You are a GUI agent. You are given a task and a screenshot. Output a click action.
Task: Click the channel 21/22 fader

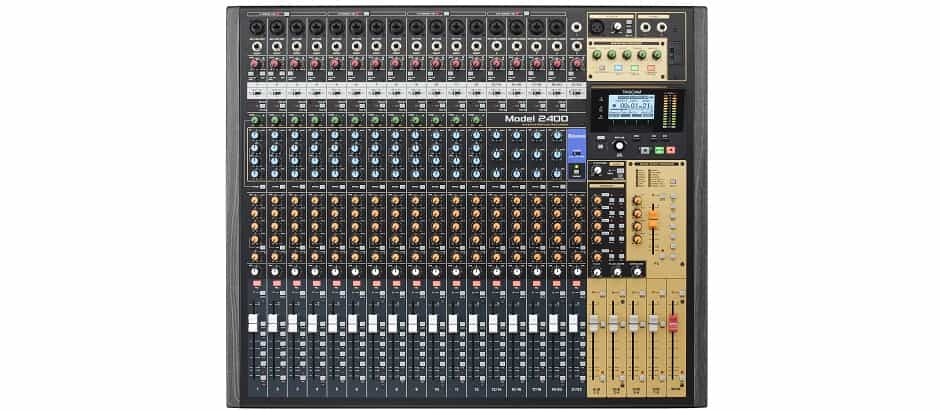pyautogui.click(x=575, y=324)
